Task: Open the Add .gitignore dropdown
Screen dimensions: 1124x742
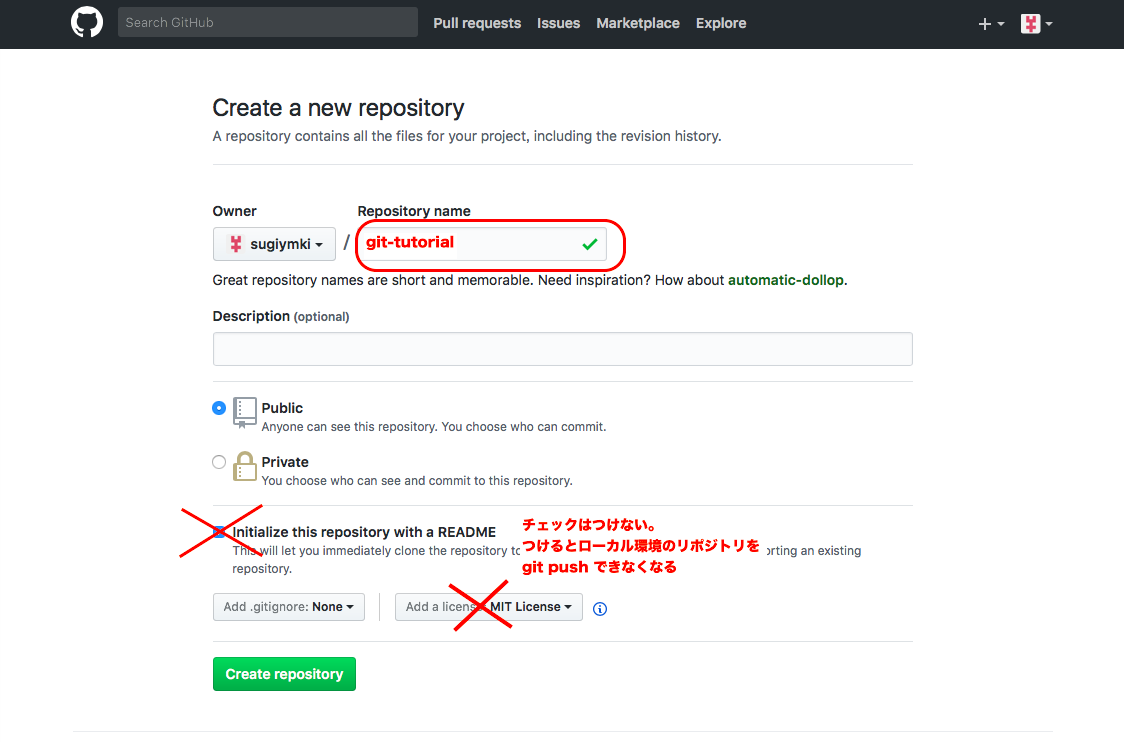Action: point(288,607)
